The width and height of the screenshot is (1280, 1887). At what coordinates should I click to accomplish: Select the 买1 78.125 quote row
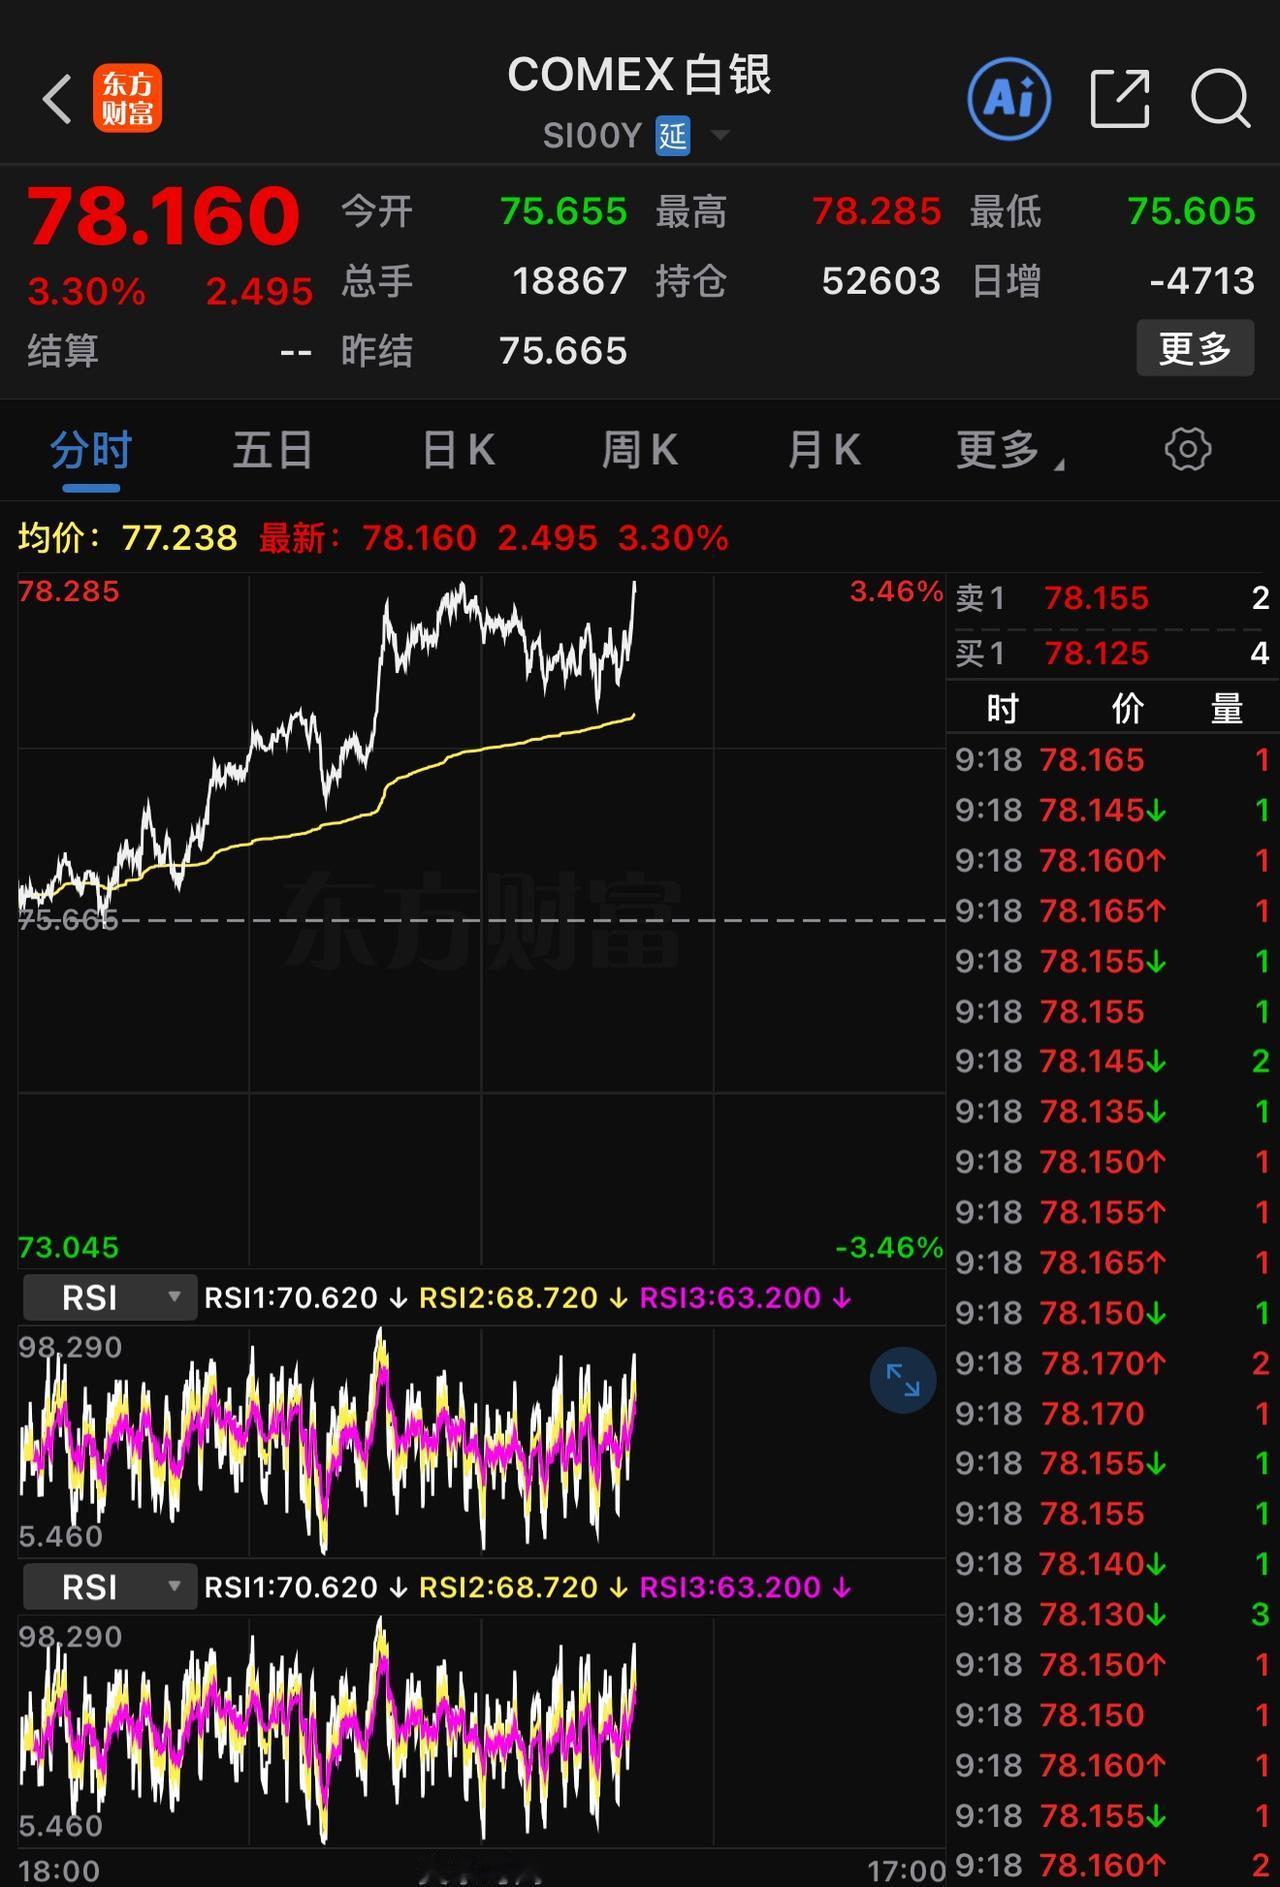(1112, 653)
